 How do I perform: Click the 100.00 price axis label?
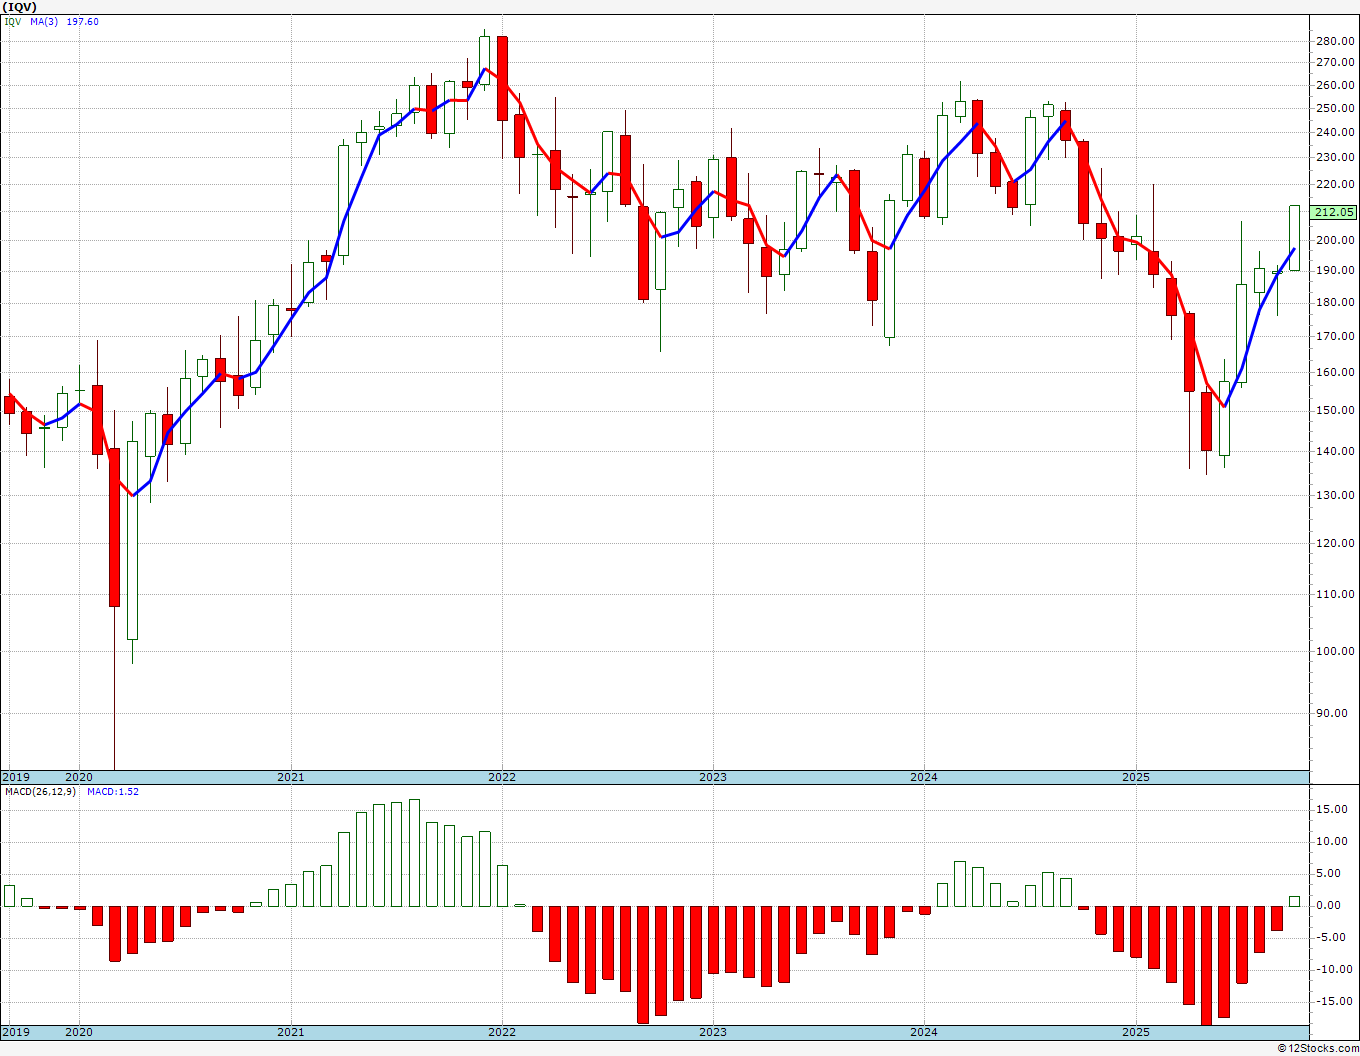[x=1336, y=652]
